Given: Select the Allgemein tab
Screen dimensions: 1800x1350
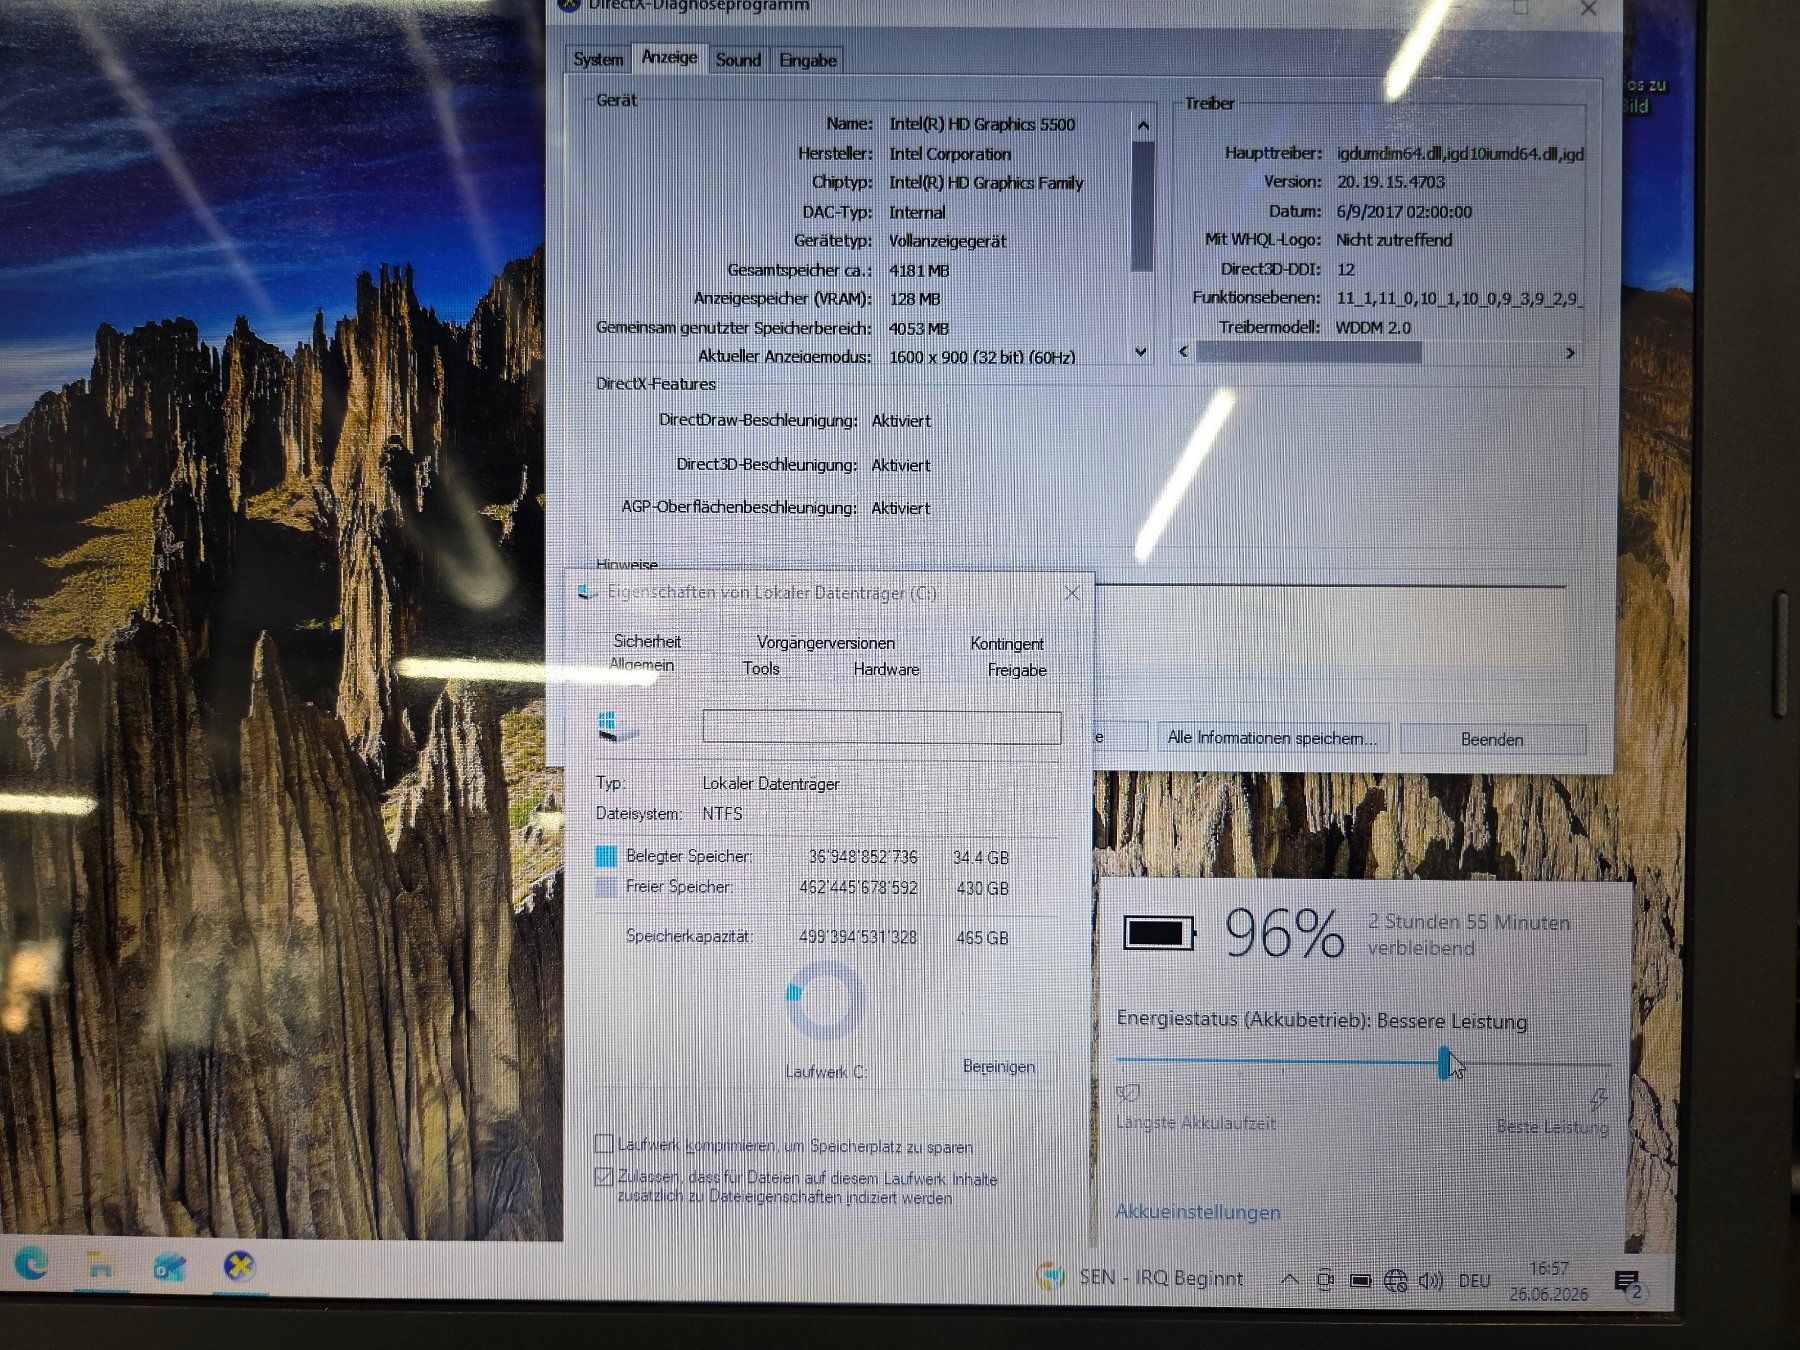Looking at the screenshot, I should click(x=642, y=665).
